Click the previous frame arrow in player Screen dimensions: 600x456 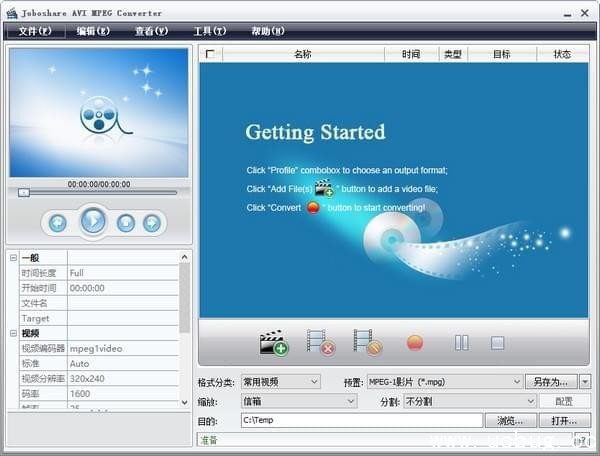(x=58, y=222)
